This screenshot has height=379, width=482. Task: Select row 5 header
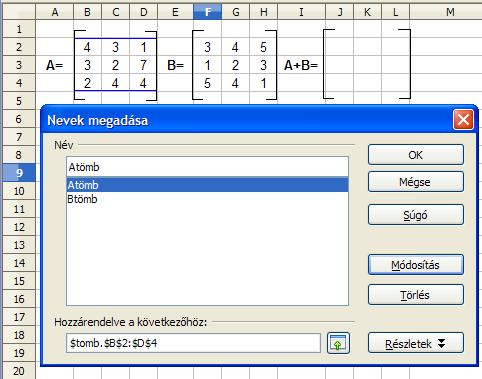click(19, 101)
